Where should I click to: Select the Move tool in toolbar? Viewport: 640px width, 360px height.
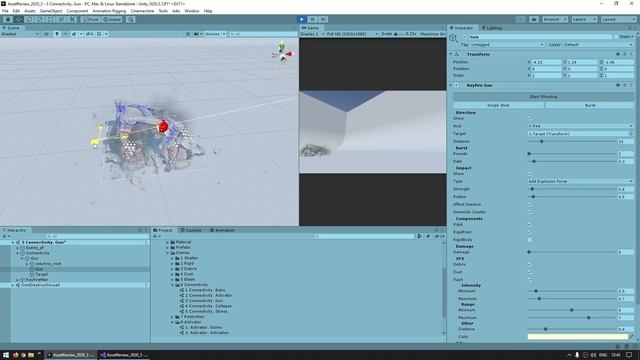pos(18,19)
